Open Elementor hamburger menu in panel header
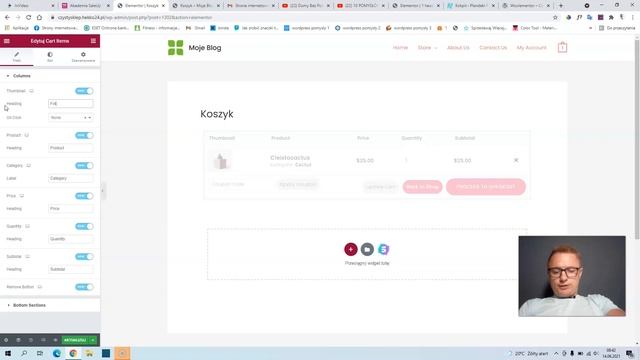 (7, 41)
